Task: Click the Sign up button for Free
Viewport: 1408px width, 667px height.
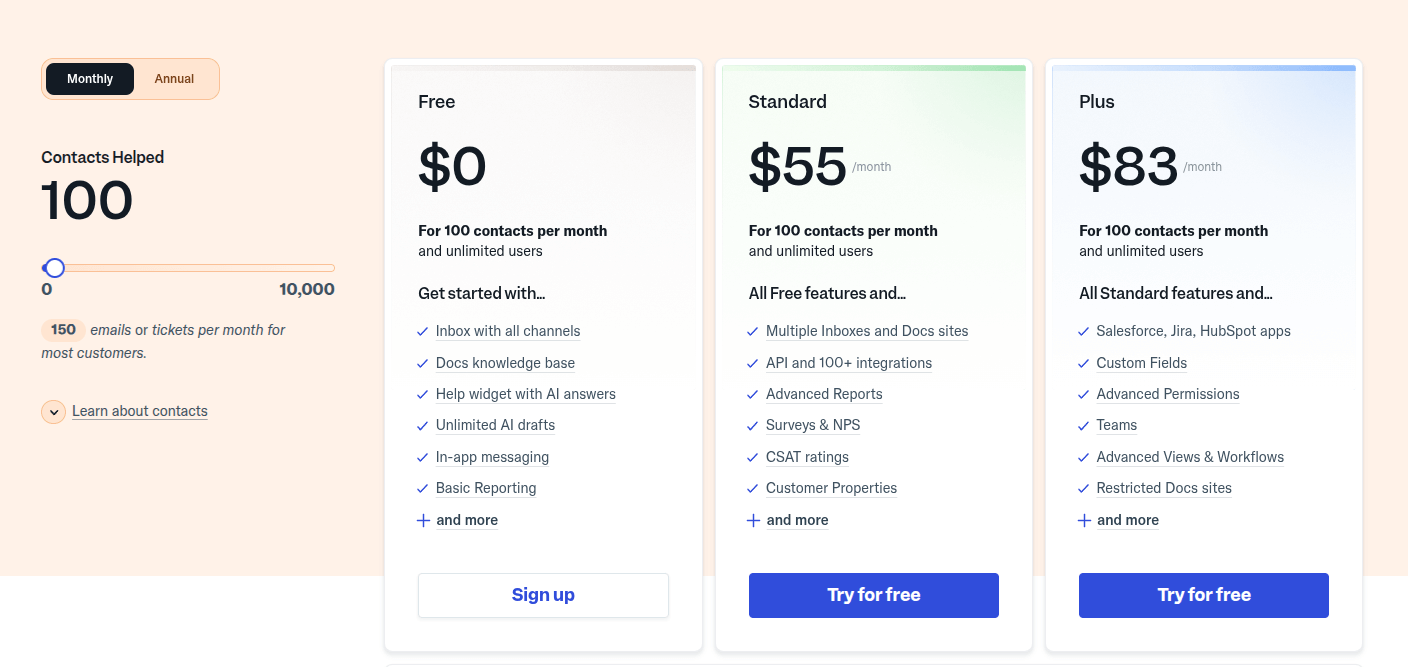Action: [x=543, y=595]
